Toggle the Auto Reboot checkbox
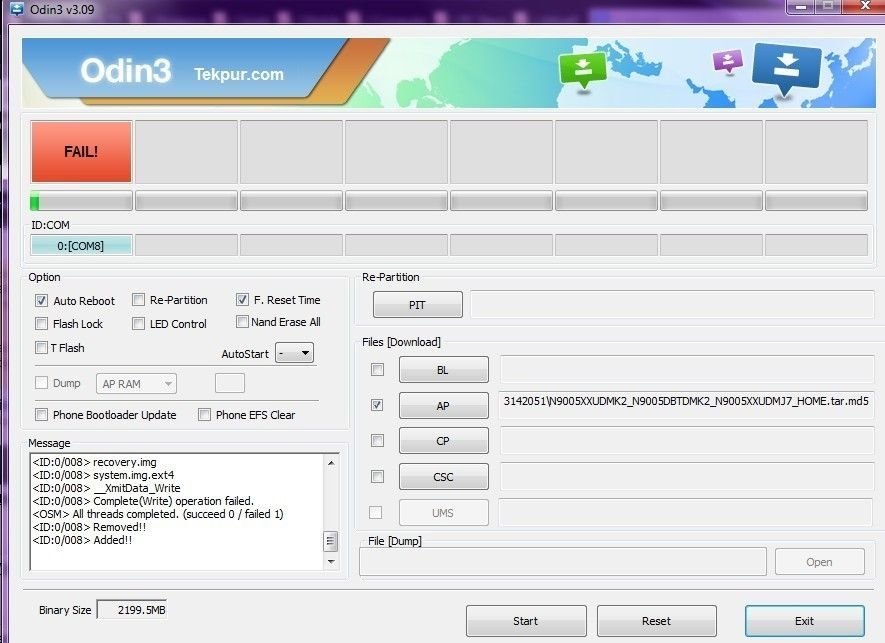The image size is (885, 643). tap(41, 300)
